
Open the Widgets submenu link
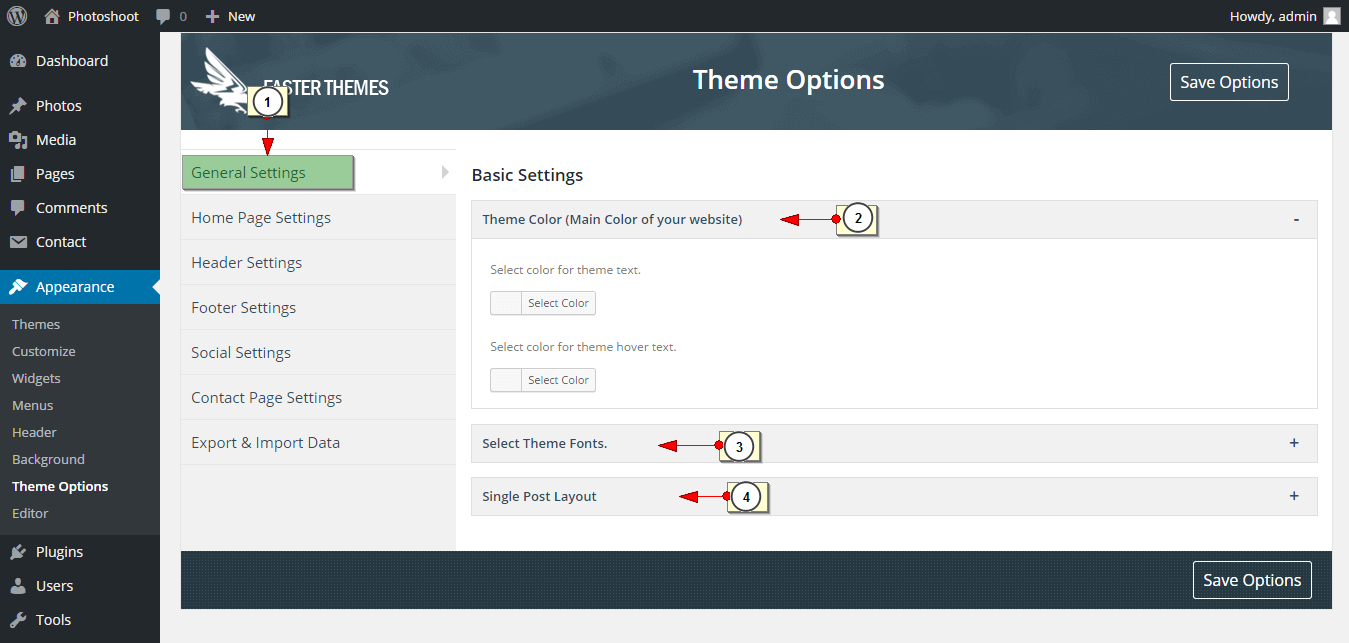[36, 378]
